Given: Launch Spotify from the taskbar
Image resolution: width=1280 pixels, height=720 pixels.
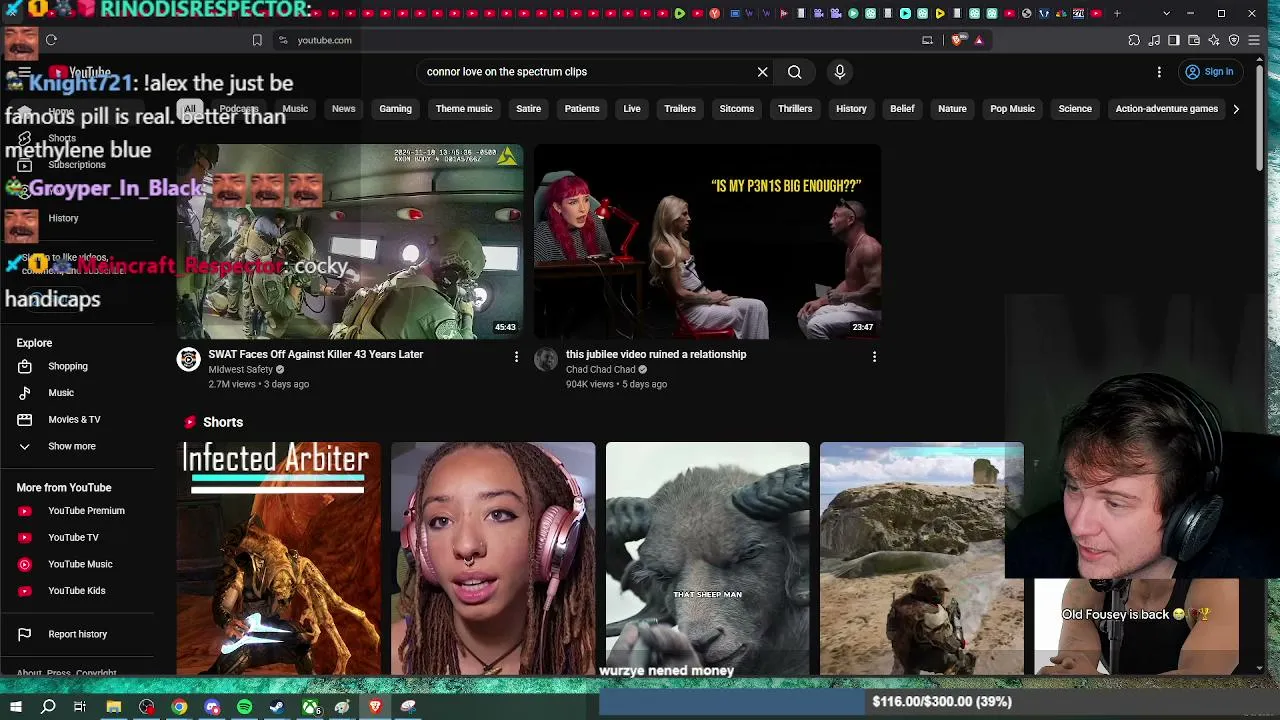Looking at the screenshot, I should click(245, 707).
